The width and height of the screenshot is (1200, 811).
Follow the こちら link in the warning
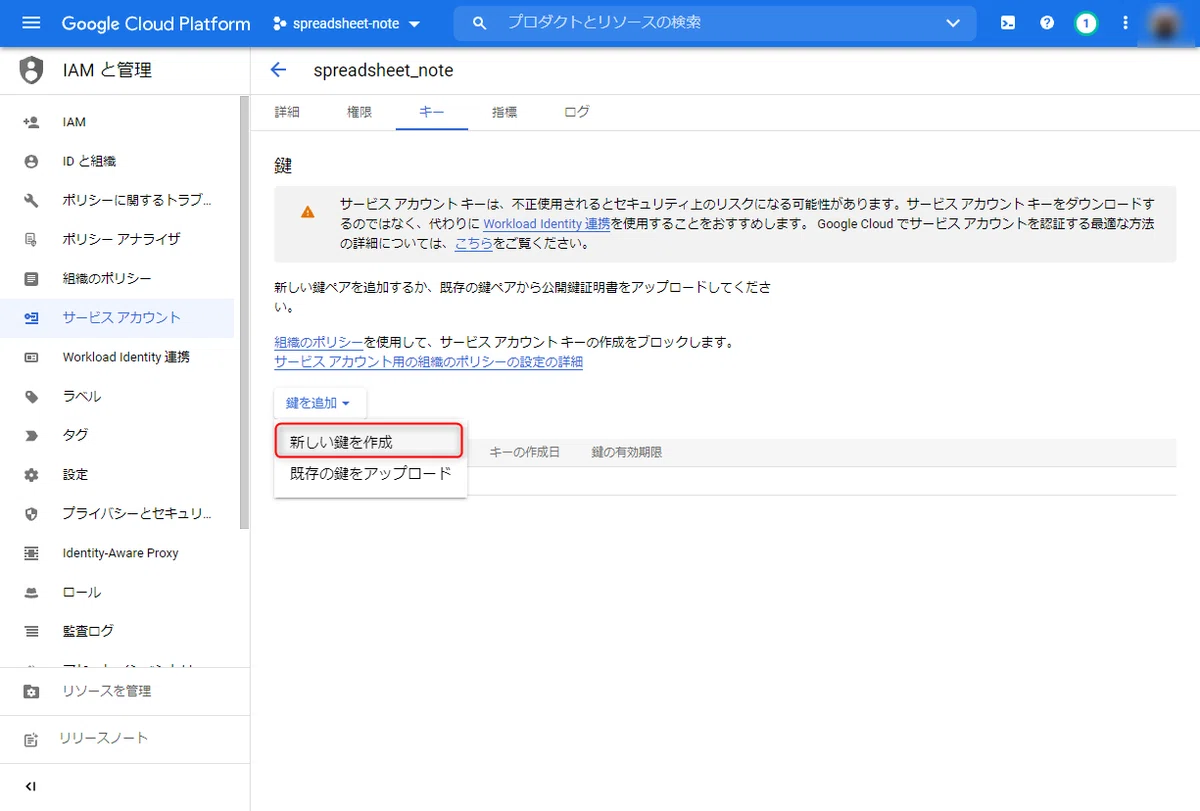click(x=474, y=243)
